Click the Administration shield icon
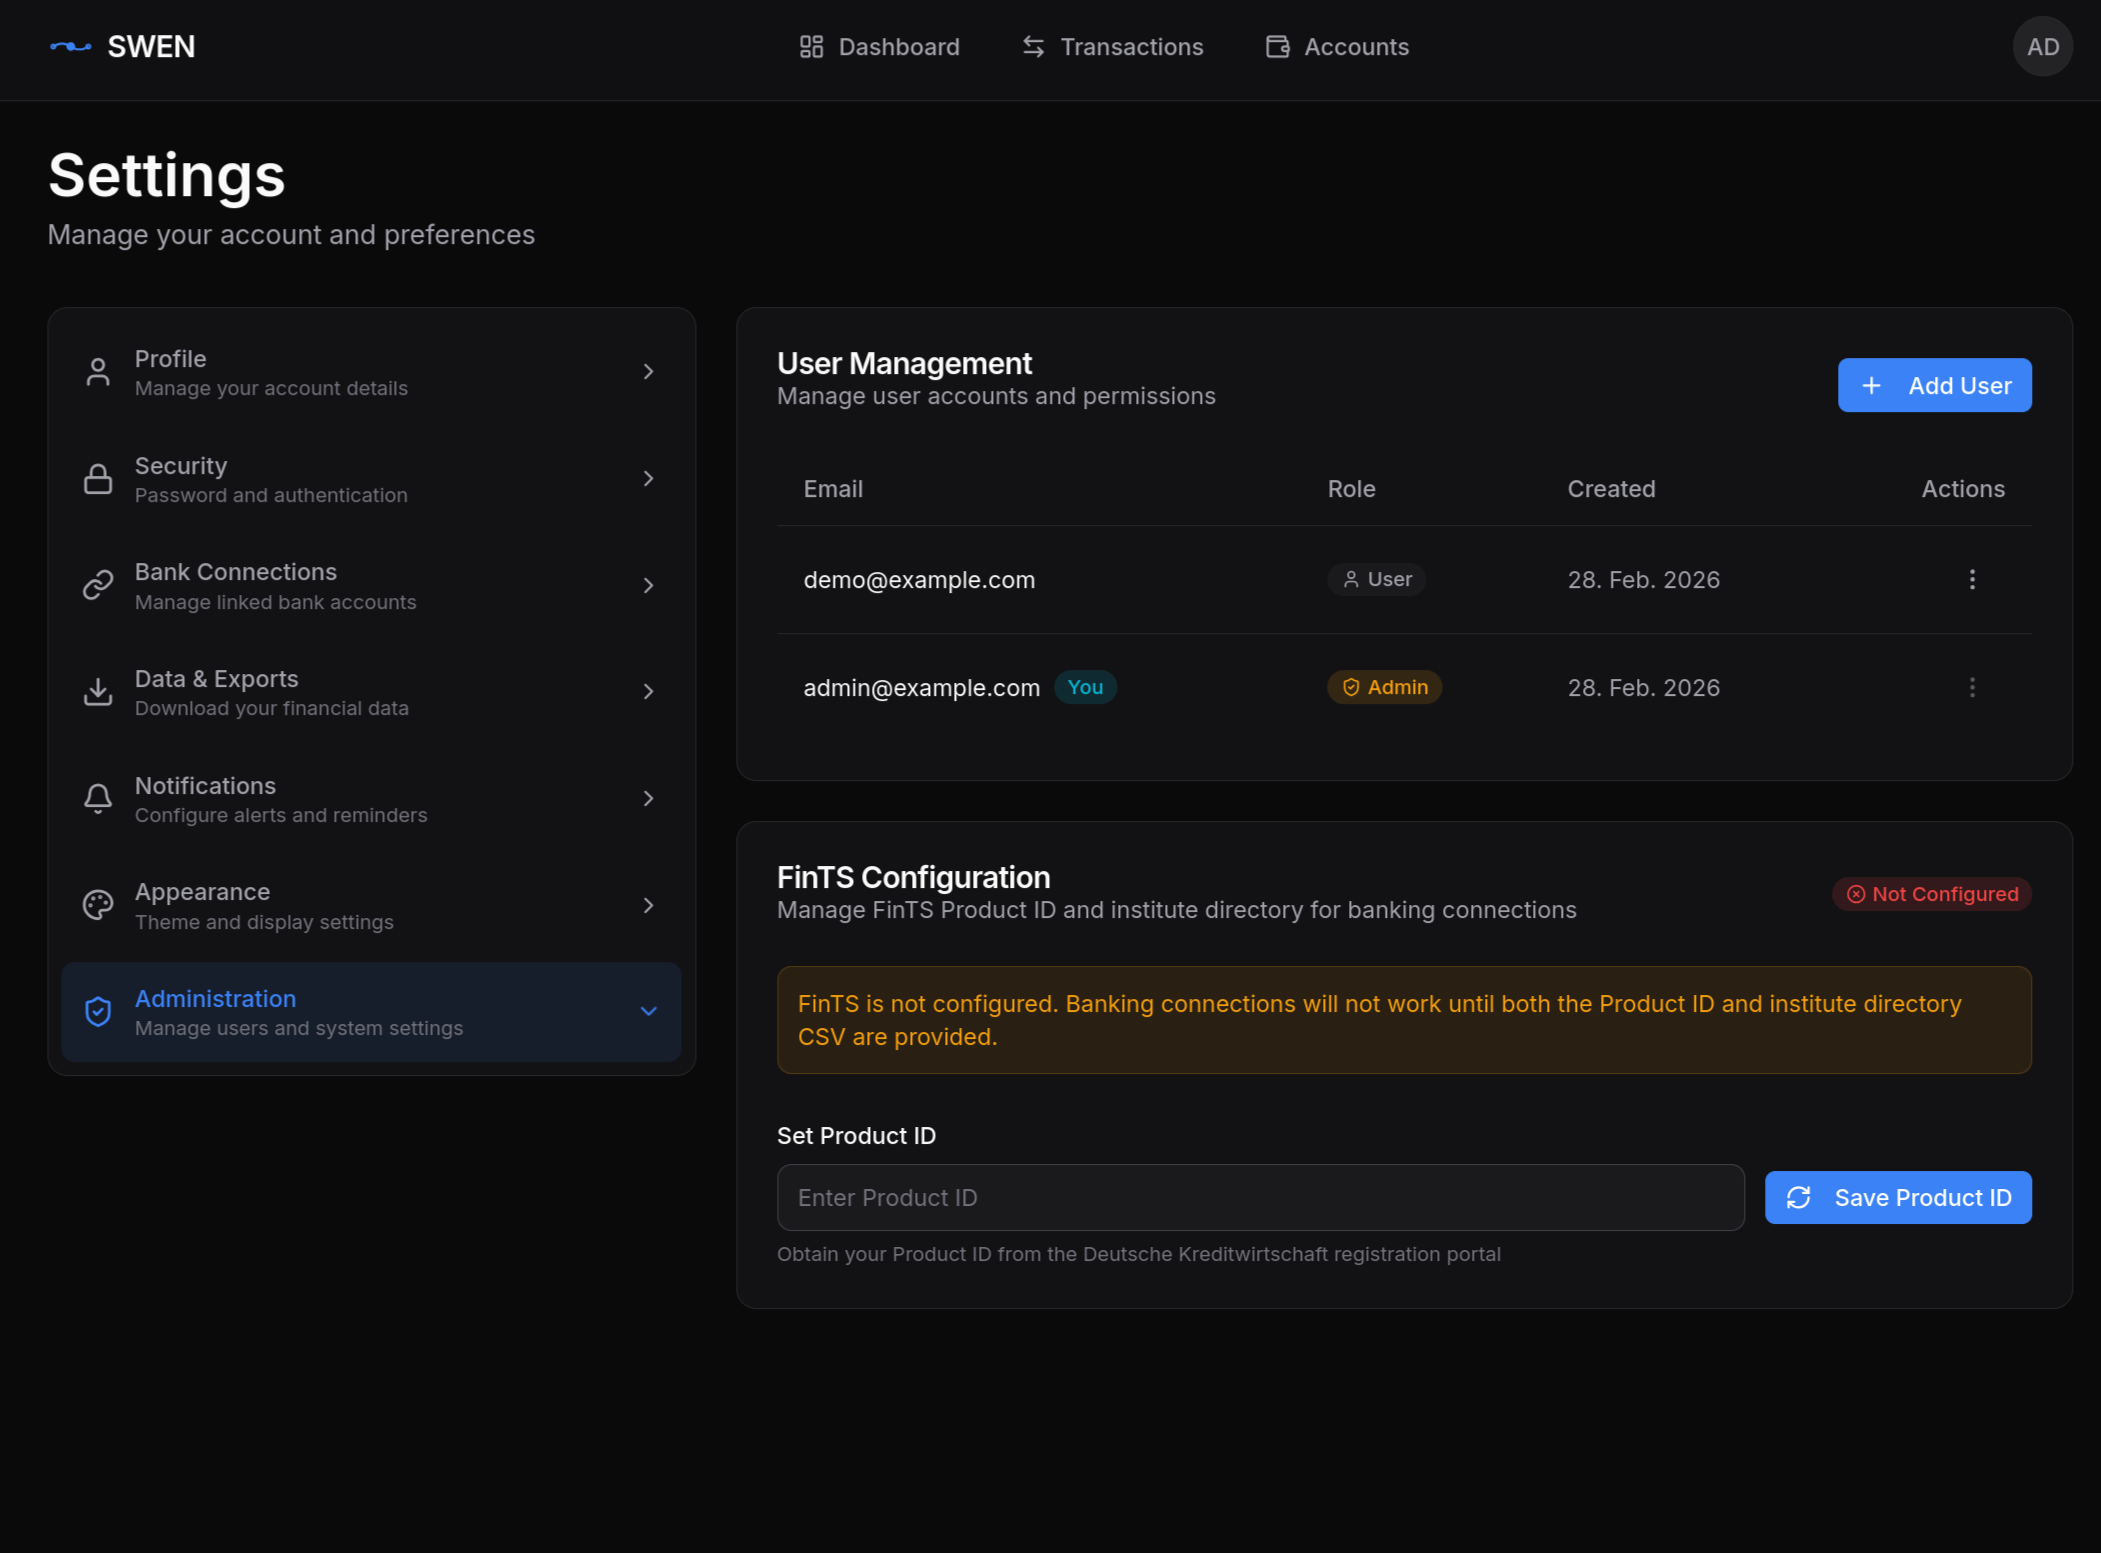The width and height of the screenshot is (2101, 1553). pyautogui.click(x=98, y=1012)
